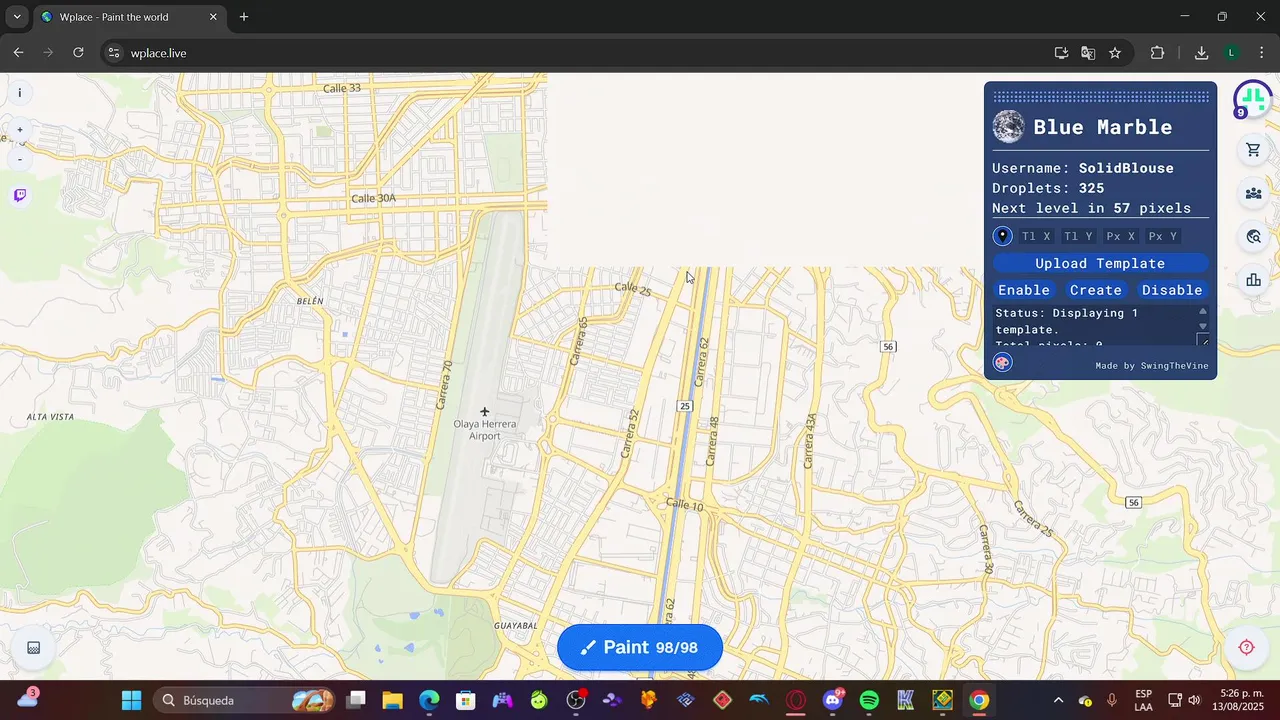1280x720 pixels.
Task: Click the Búsqueda taskbar search box
Action: (x=244, y=700)
